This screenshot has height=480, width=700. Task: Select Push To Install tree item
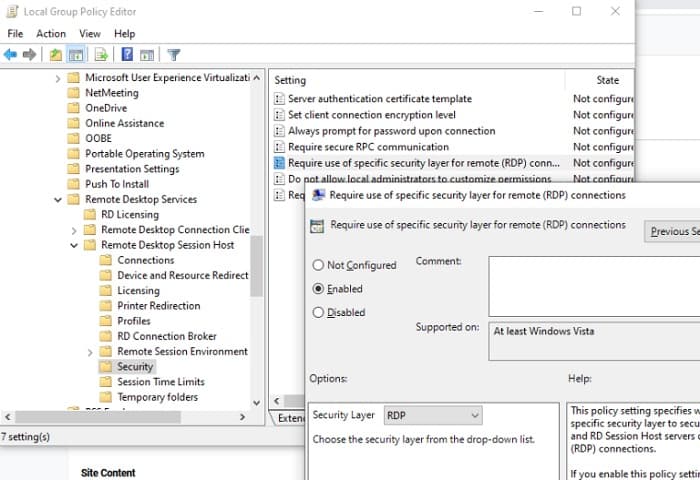pyautogui.click(x=117, y=184)
